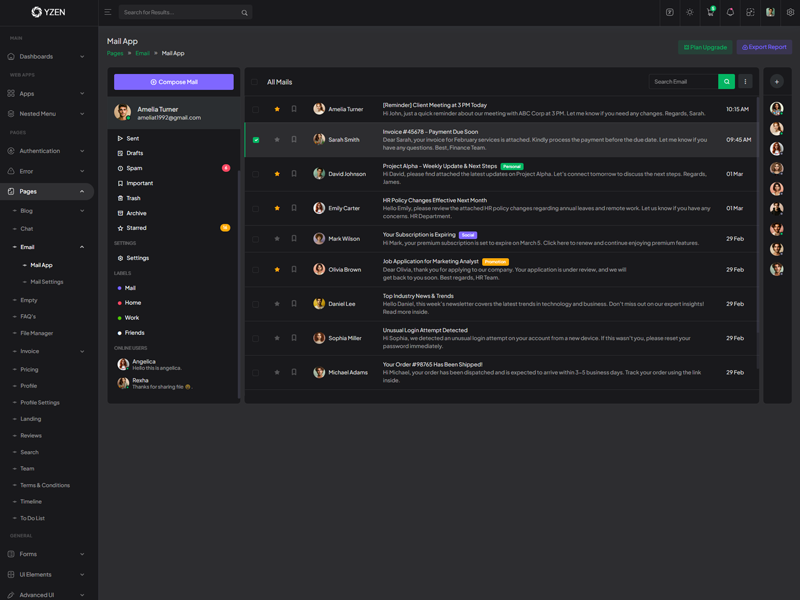This screenshot has height=600, width=800.
Task: Check the select-all checkbox beside All Mails
Action: 256,82
